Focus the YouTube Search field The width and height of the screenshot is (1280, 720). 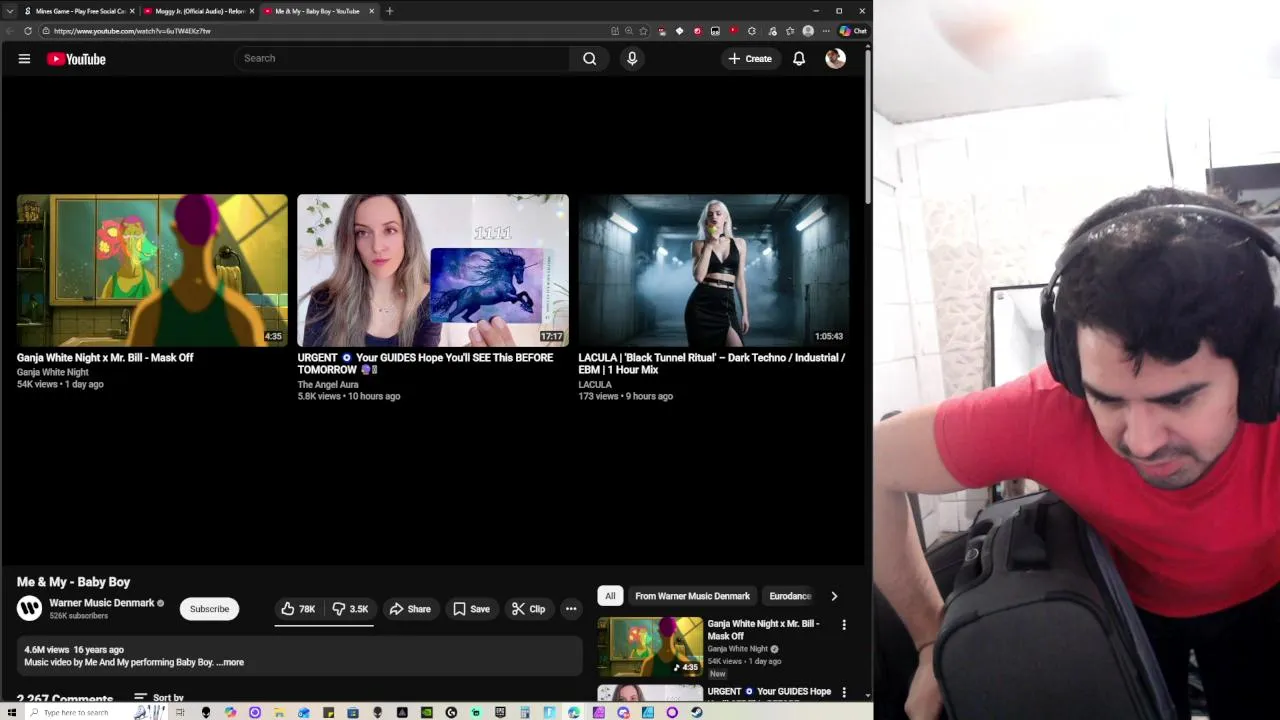click(403, 58)
